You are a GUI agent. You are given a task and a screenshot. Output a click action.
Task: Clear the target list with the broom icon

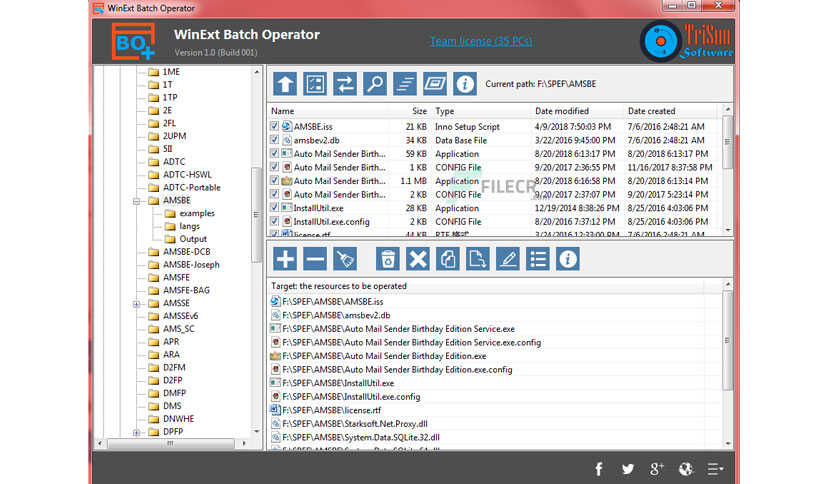345,259
